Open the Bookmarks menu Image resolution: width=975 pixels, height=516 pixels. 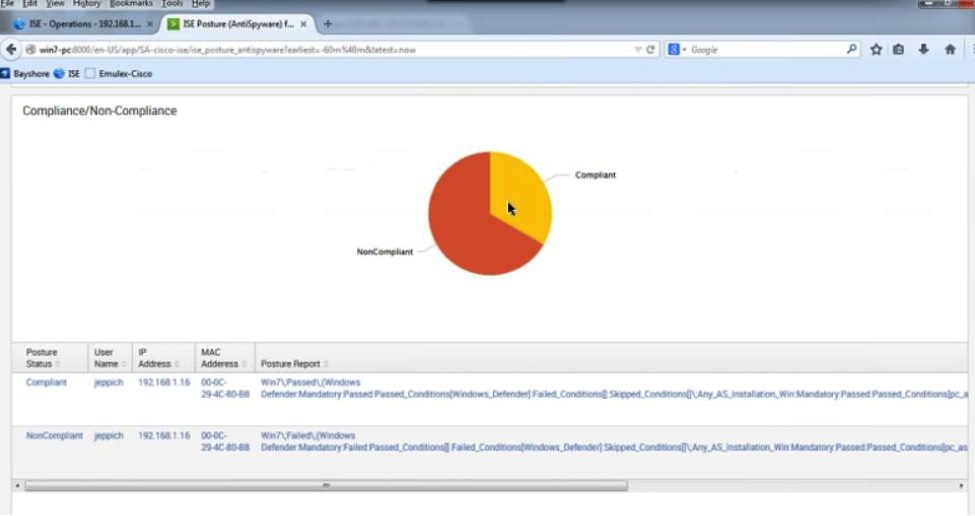pyautogui.click(x=131, y=4)
